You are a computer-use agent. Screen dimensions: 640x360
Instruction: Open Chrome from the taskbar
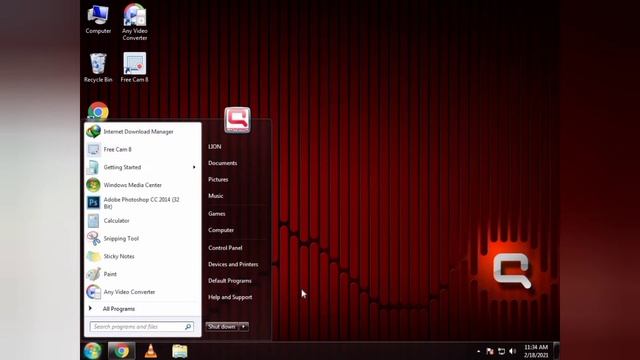pos(121,351)
